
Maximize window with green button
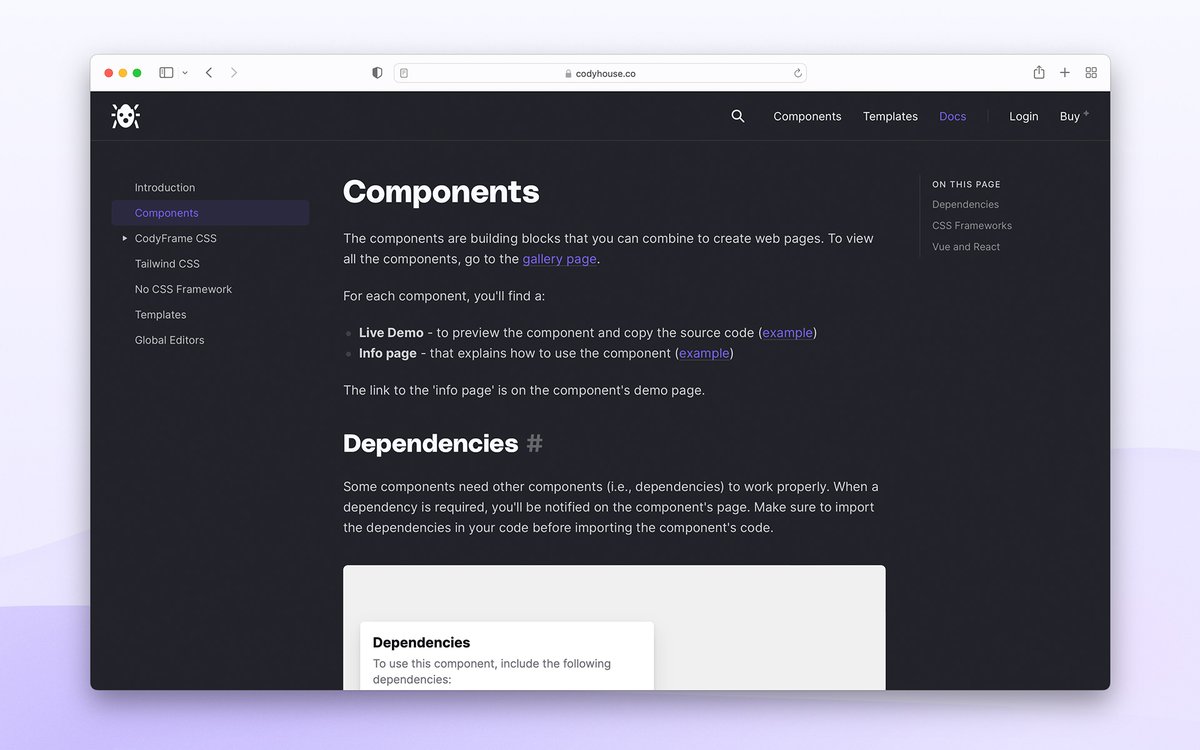137,73
